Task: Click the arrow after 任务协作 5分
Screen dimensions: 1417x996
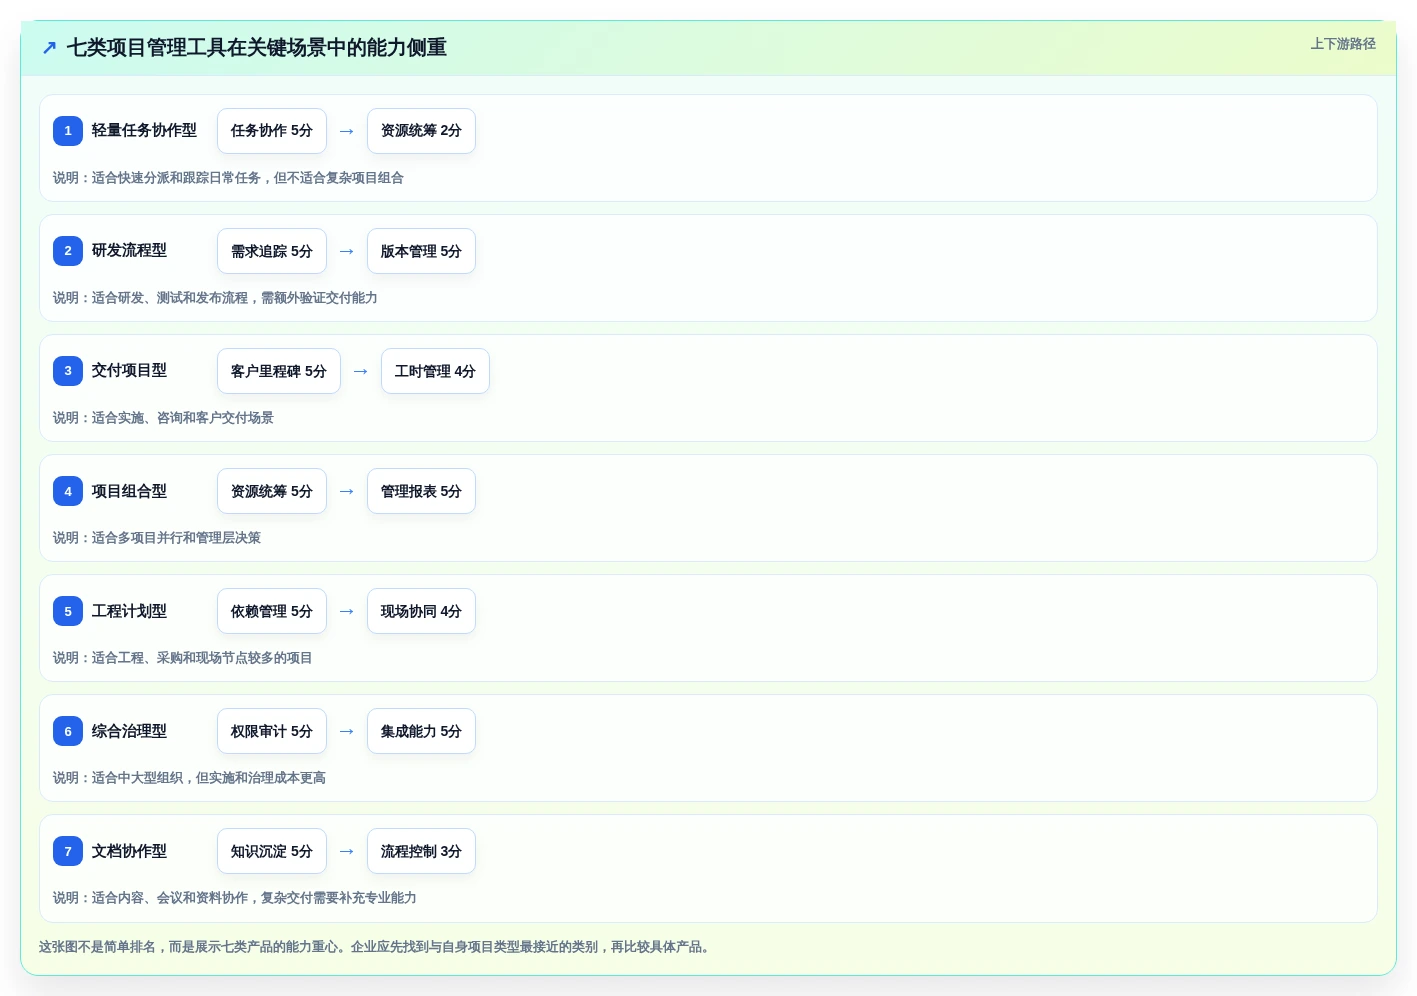Action: pos(347,131)
